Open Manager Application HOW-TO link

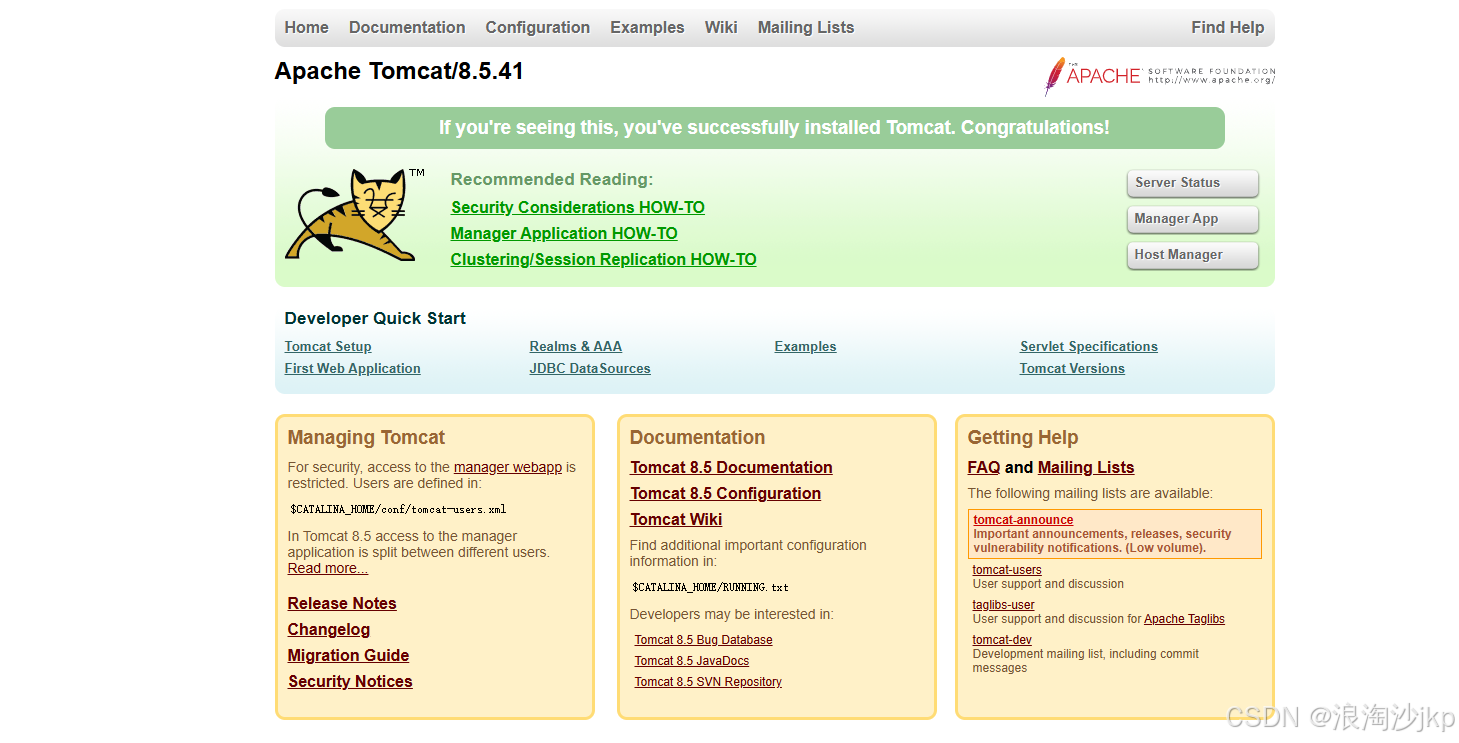pos(564,234)
